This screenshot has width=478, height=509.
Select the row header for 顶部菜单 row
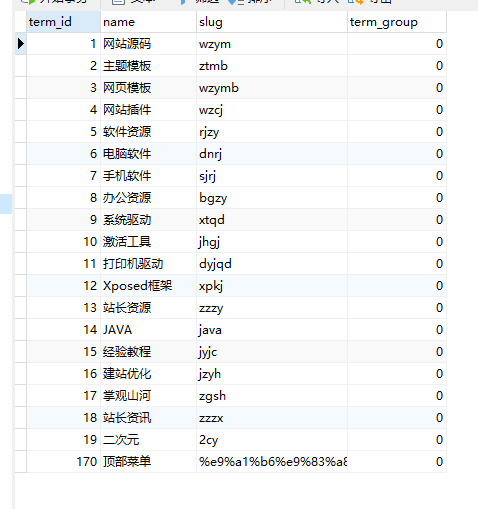coord(21,462)
